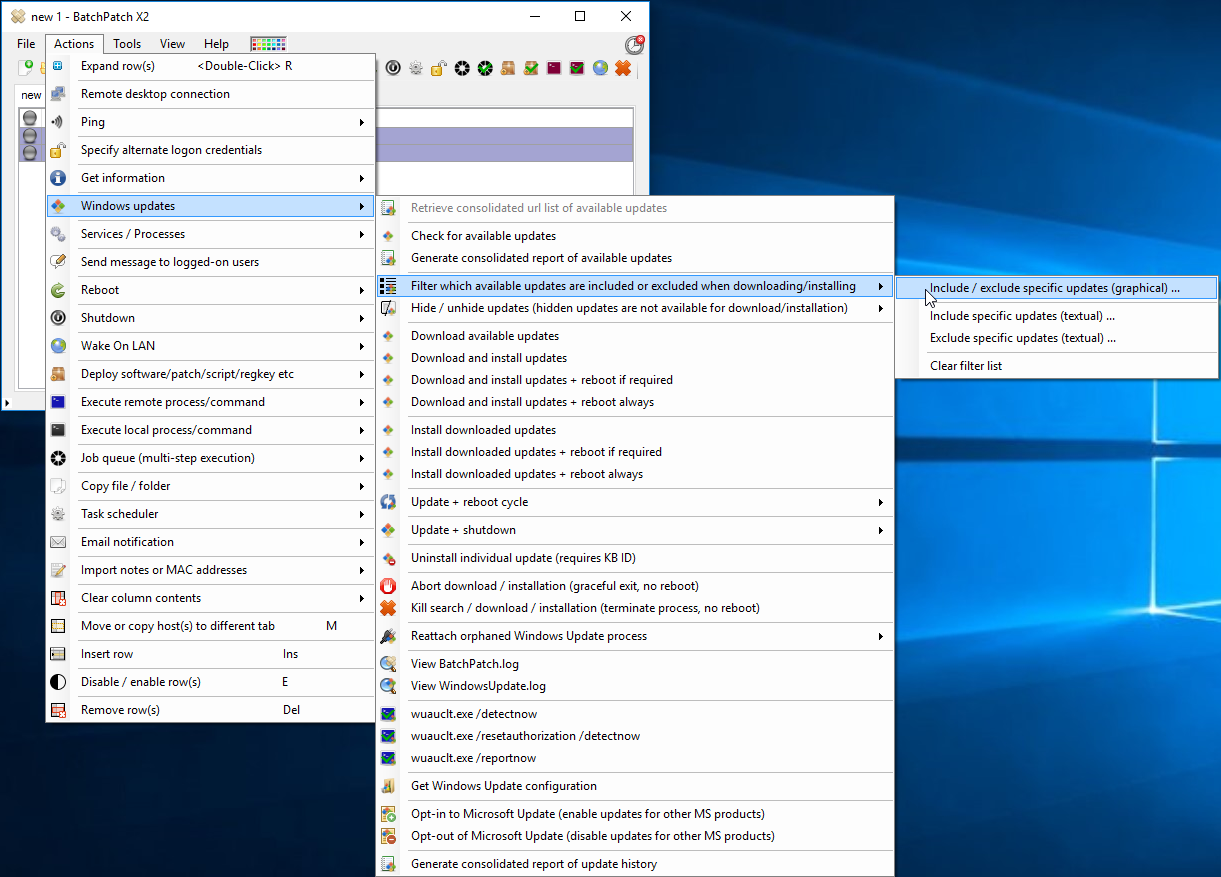Open the Help menu
The image size is (1221, 877).
click(x=217, y=44)
